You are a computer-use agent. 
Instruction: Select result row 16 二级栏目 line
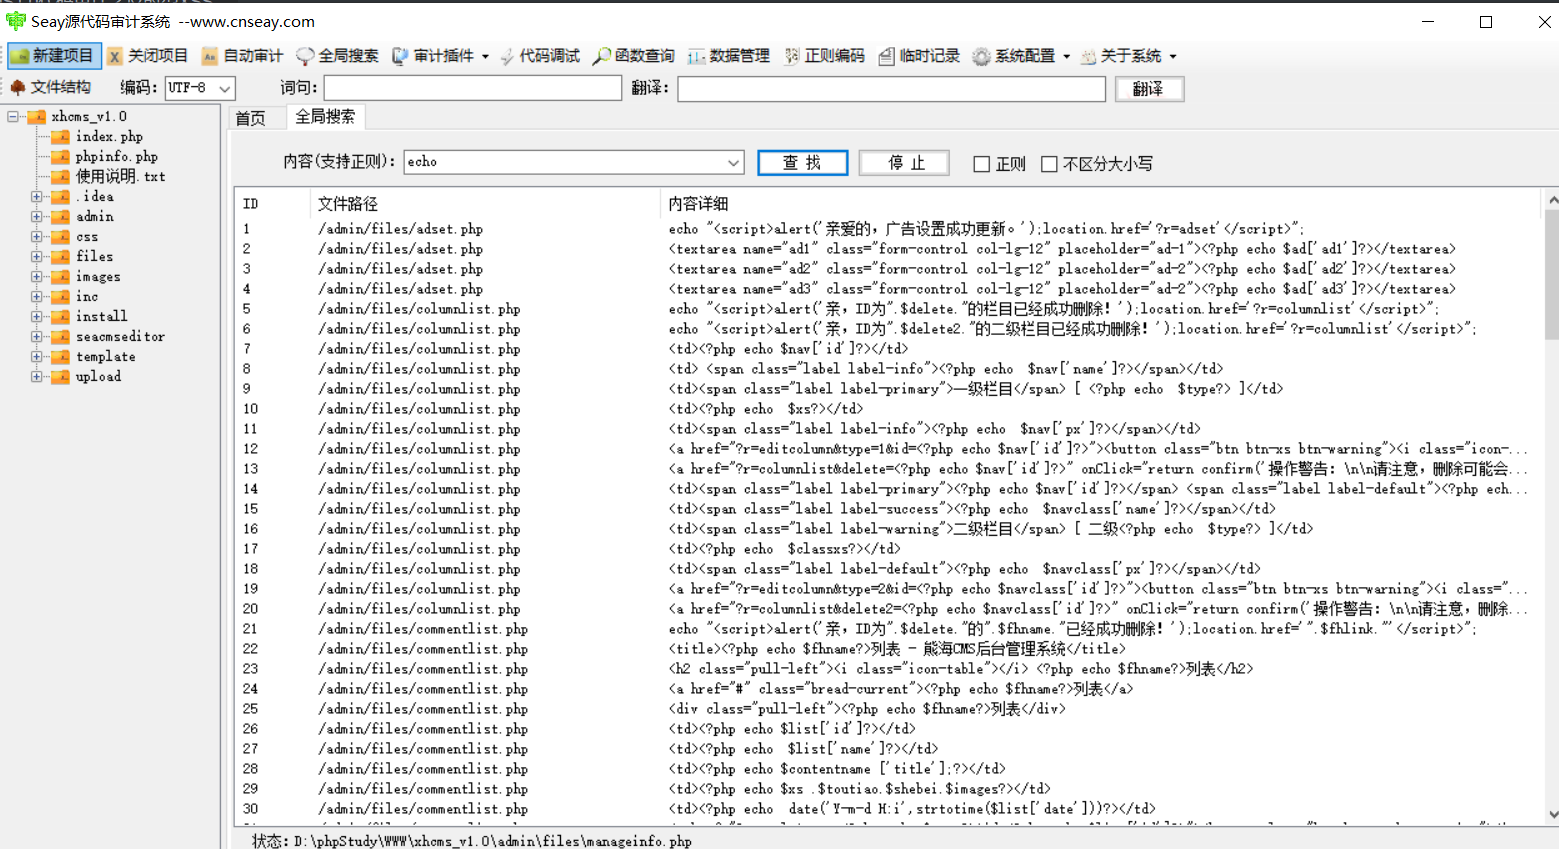(887, 529)
